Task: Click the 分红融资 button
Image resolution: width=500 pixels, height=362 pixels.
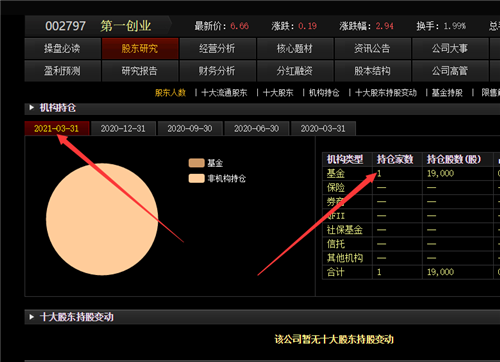Action: coord(295,71)
